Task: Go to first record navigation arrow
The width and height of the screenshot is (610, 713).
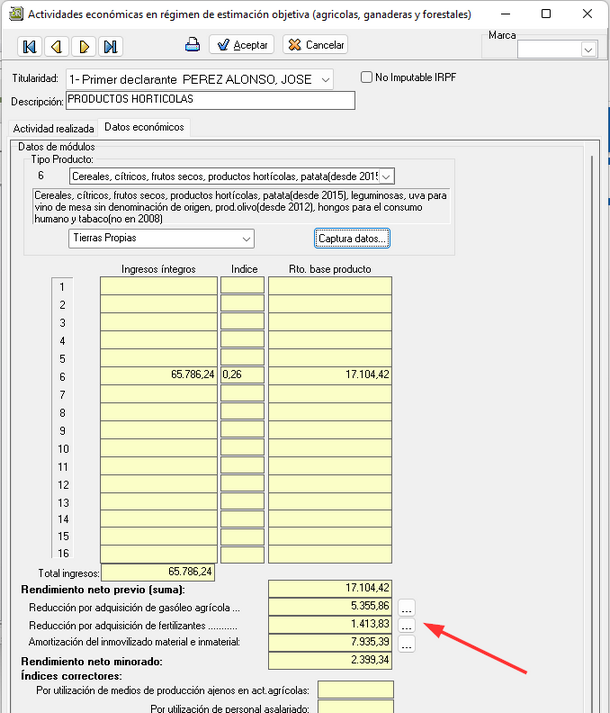Action: click(x=30, y=46)
